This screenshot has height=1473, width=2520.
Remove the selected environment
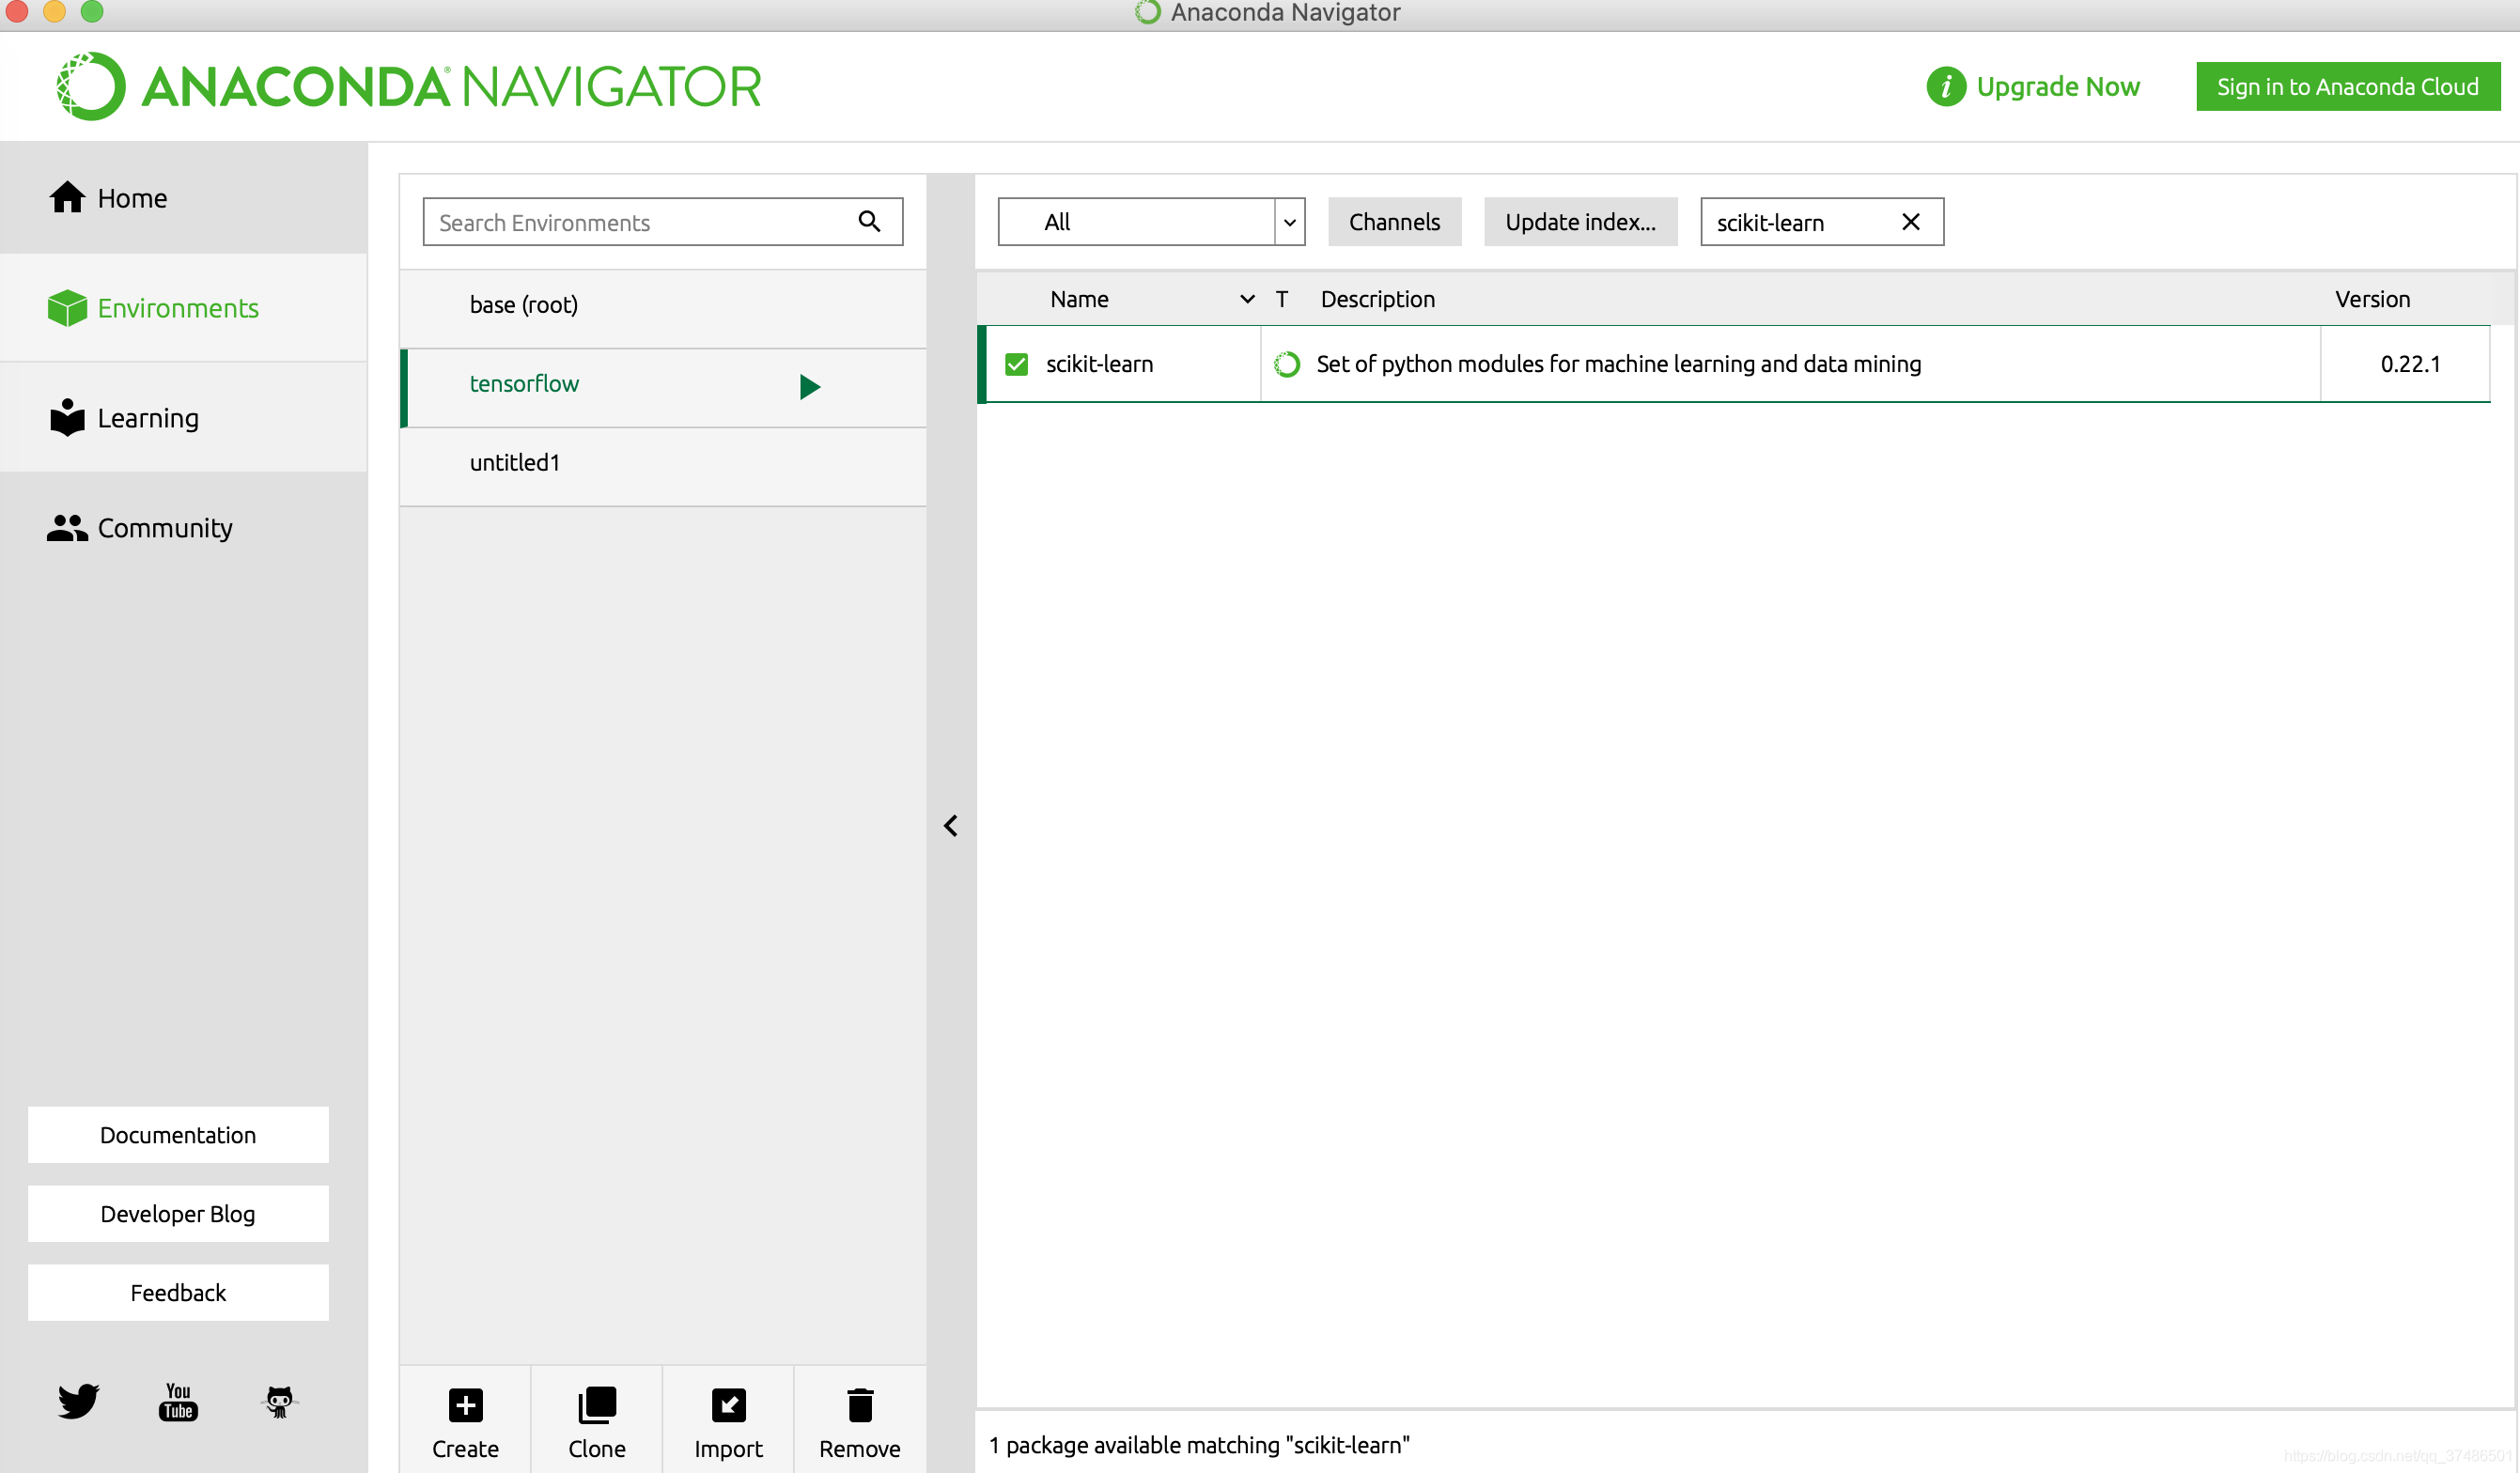pos(860,1421)
